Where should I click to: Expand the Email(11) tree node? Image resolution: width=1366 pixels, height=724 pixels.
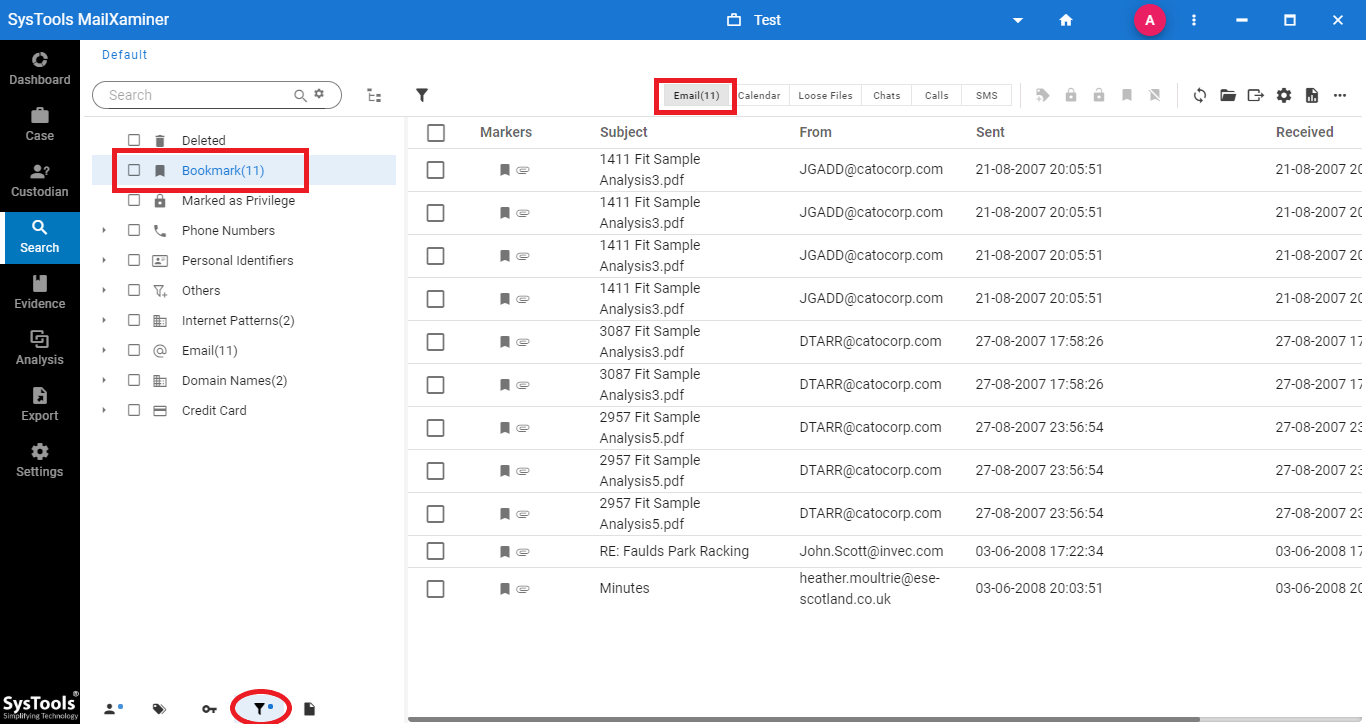point(104,350)
